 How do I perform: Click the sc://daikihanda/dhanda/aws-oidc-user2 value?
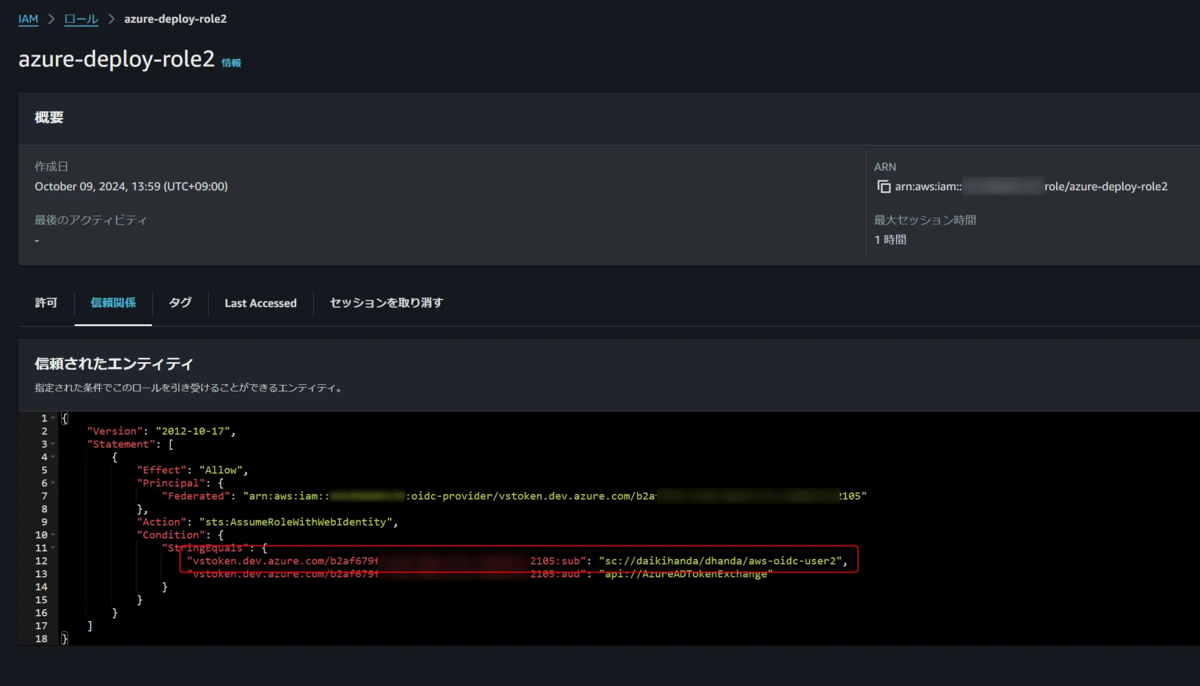point(720,561)
